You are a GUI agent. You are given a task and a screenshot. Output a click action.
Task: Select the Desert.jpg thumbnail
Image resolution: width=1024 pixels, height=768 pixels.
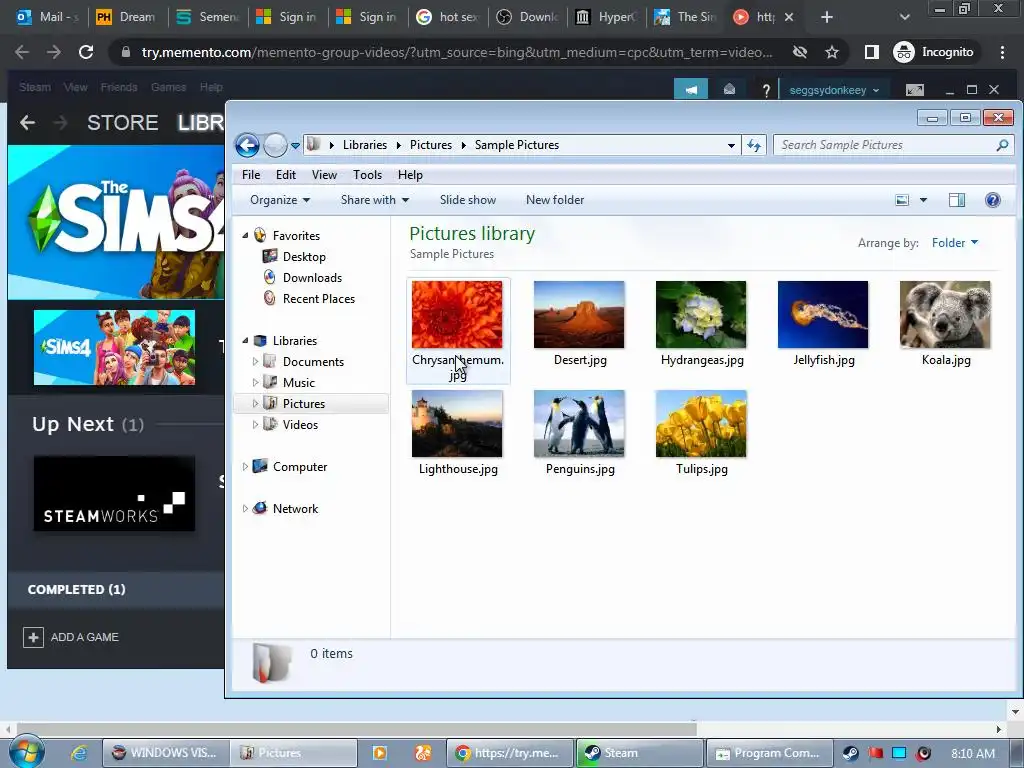click(579, 315)
